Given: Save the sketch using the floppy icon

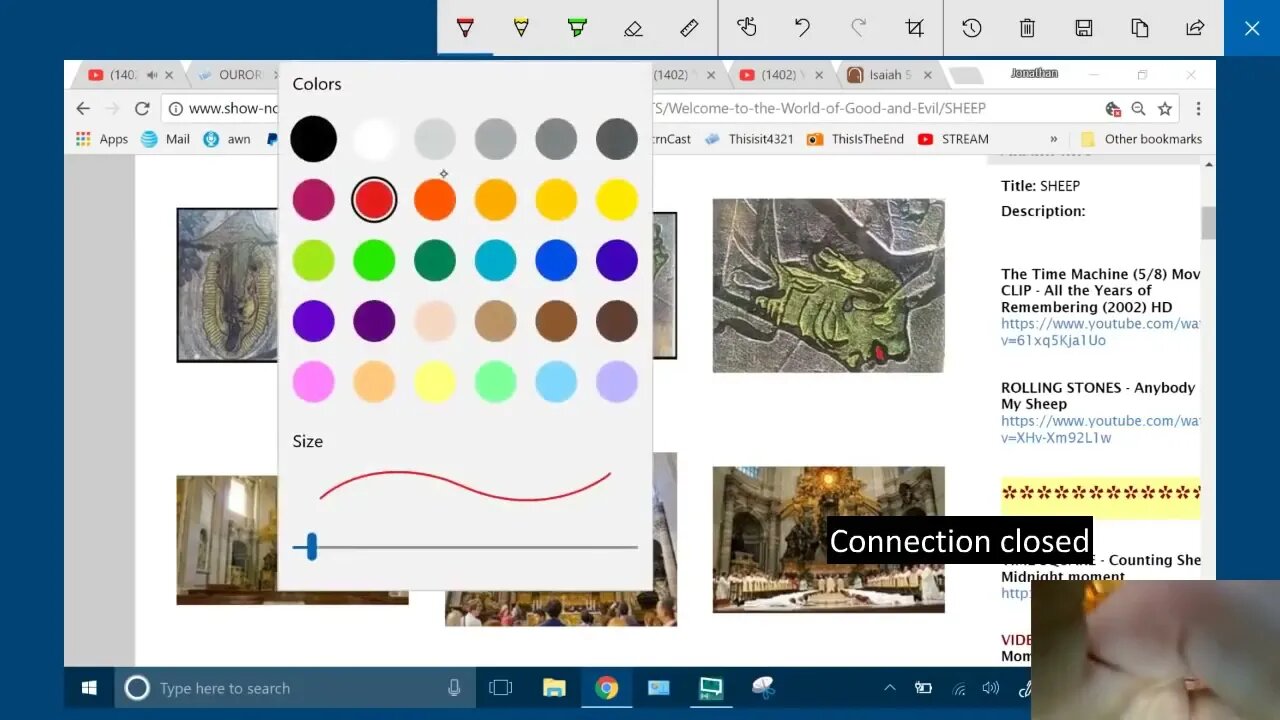Looking at the screenshot, I should click(x=1084, y=28).
